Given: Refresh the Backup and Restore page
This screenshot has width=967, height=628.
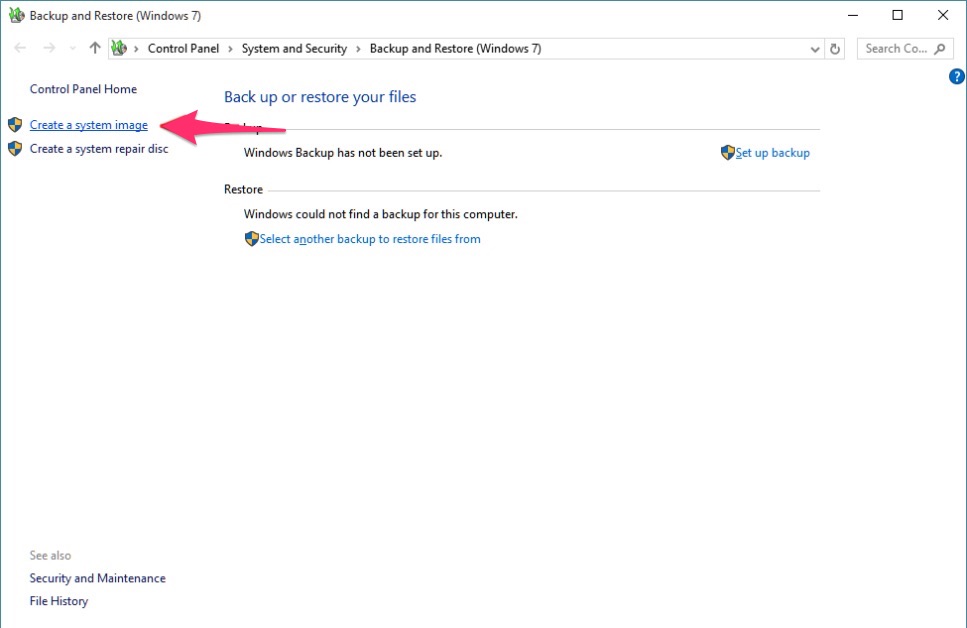Looking at the screenshot, I should [x=835, y=49].
